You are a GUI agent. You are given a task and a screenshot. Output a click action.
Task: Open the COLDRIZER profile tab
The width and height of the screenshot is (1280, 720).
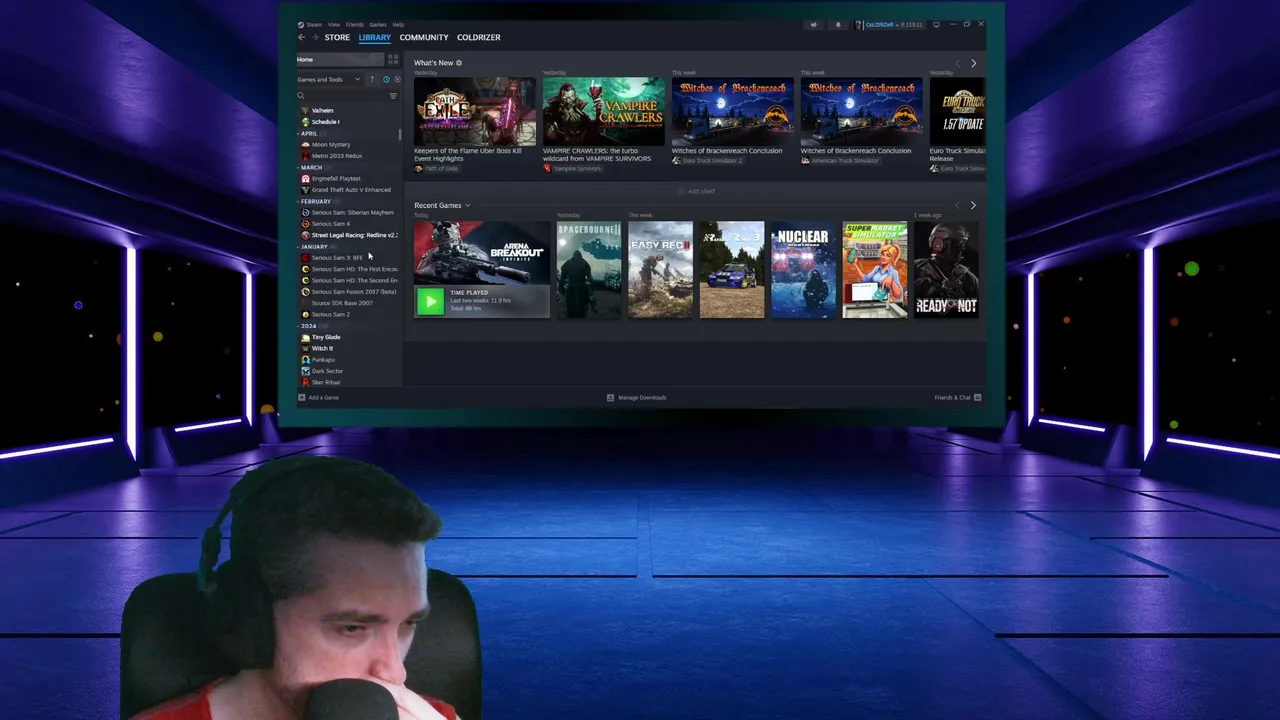(479, 37)
